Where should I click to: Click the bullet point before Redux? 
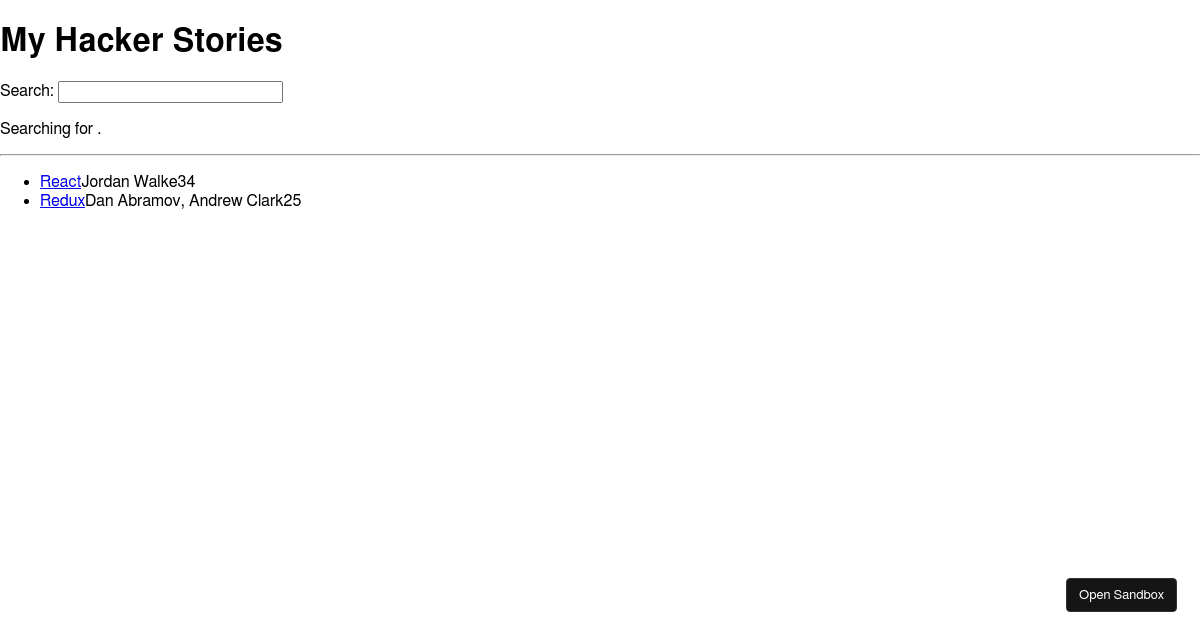pyautogui.click(x=27, y=201)
